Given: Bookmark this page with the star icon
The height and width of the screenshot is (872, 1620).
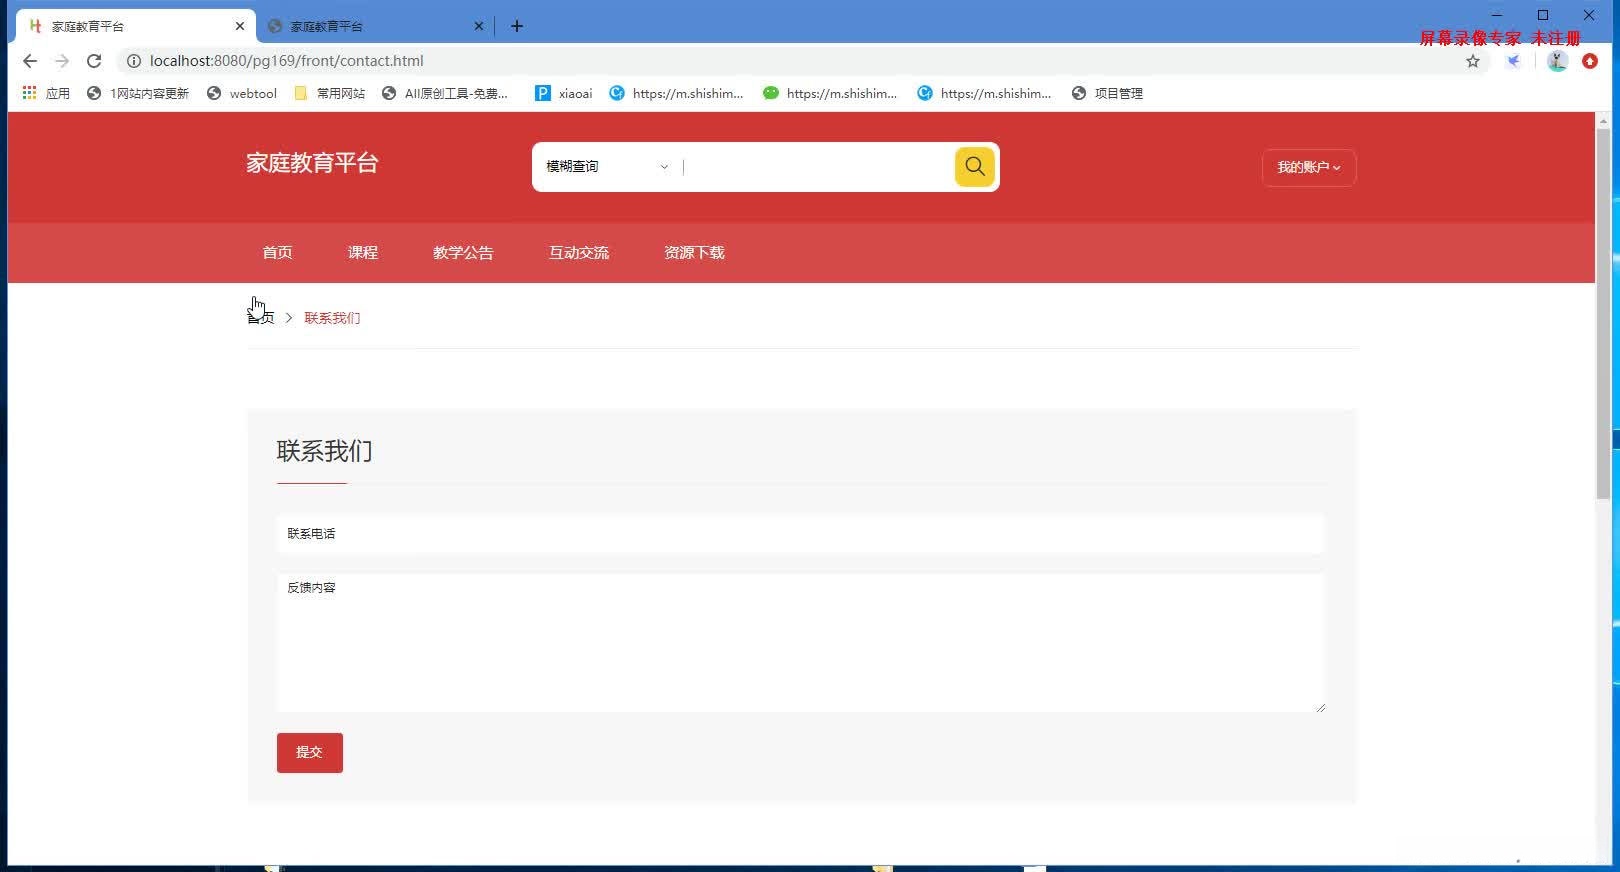Looking at the screenshot, I should click(x=1473, y=61).
